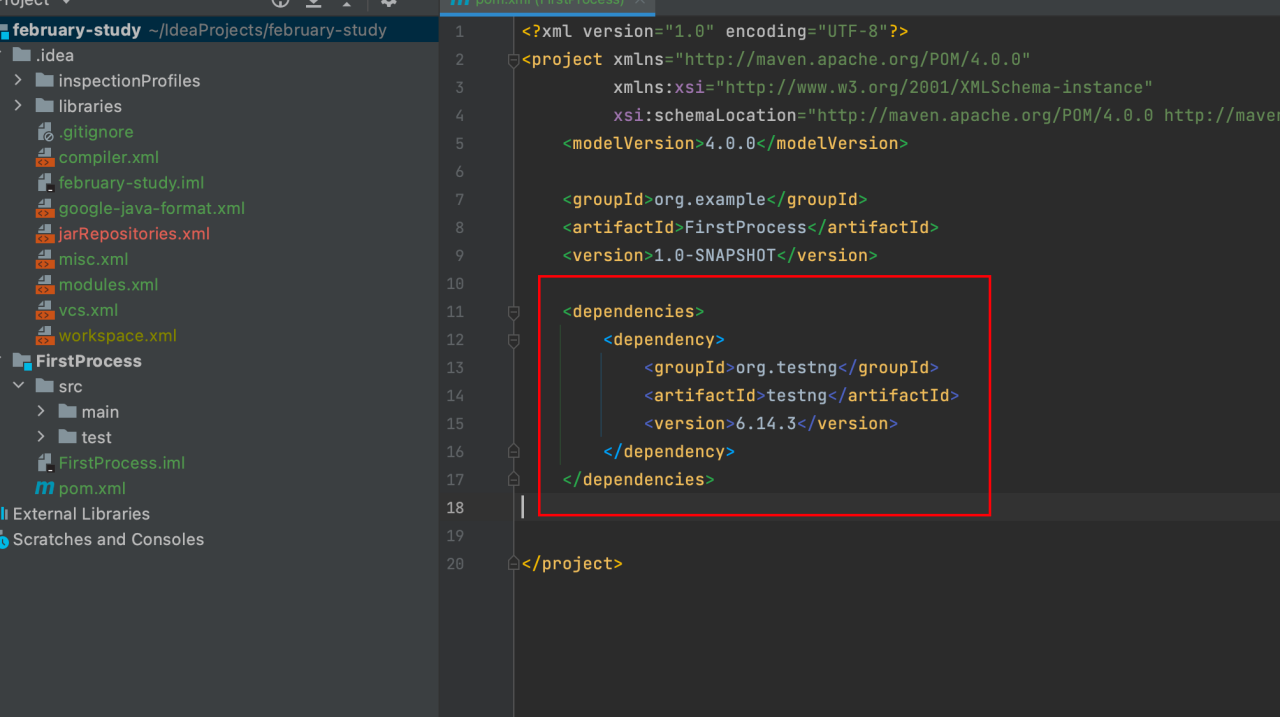Expand the inspectionProfiles folder arrow

pos(18,80)
